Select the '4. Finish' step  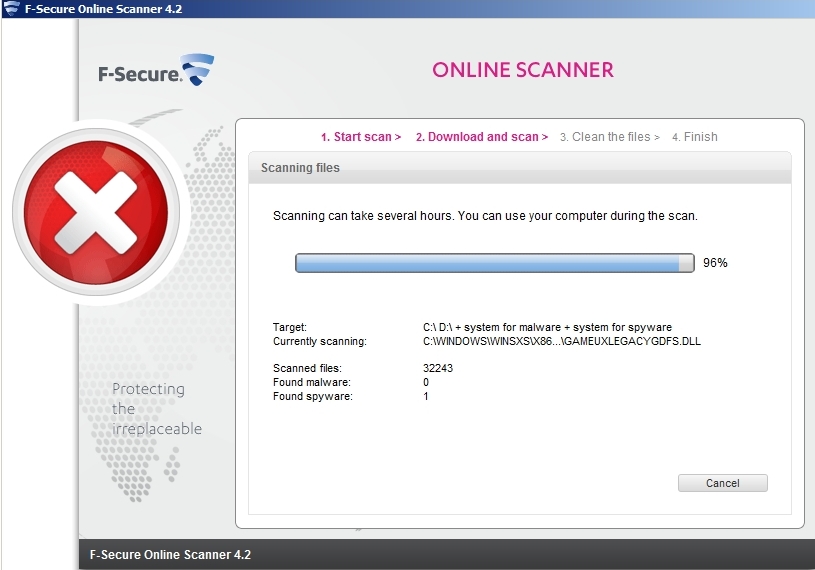pos(694,137)
